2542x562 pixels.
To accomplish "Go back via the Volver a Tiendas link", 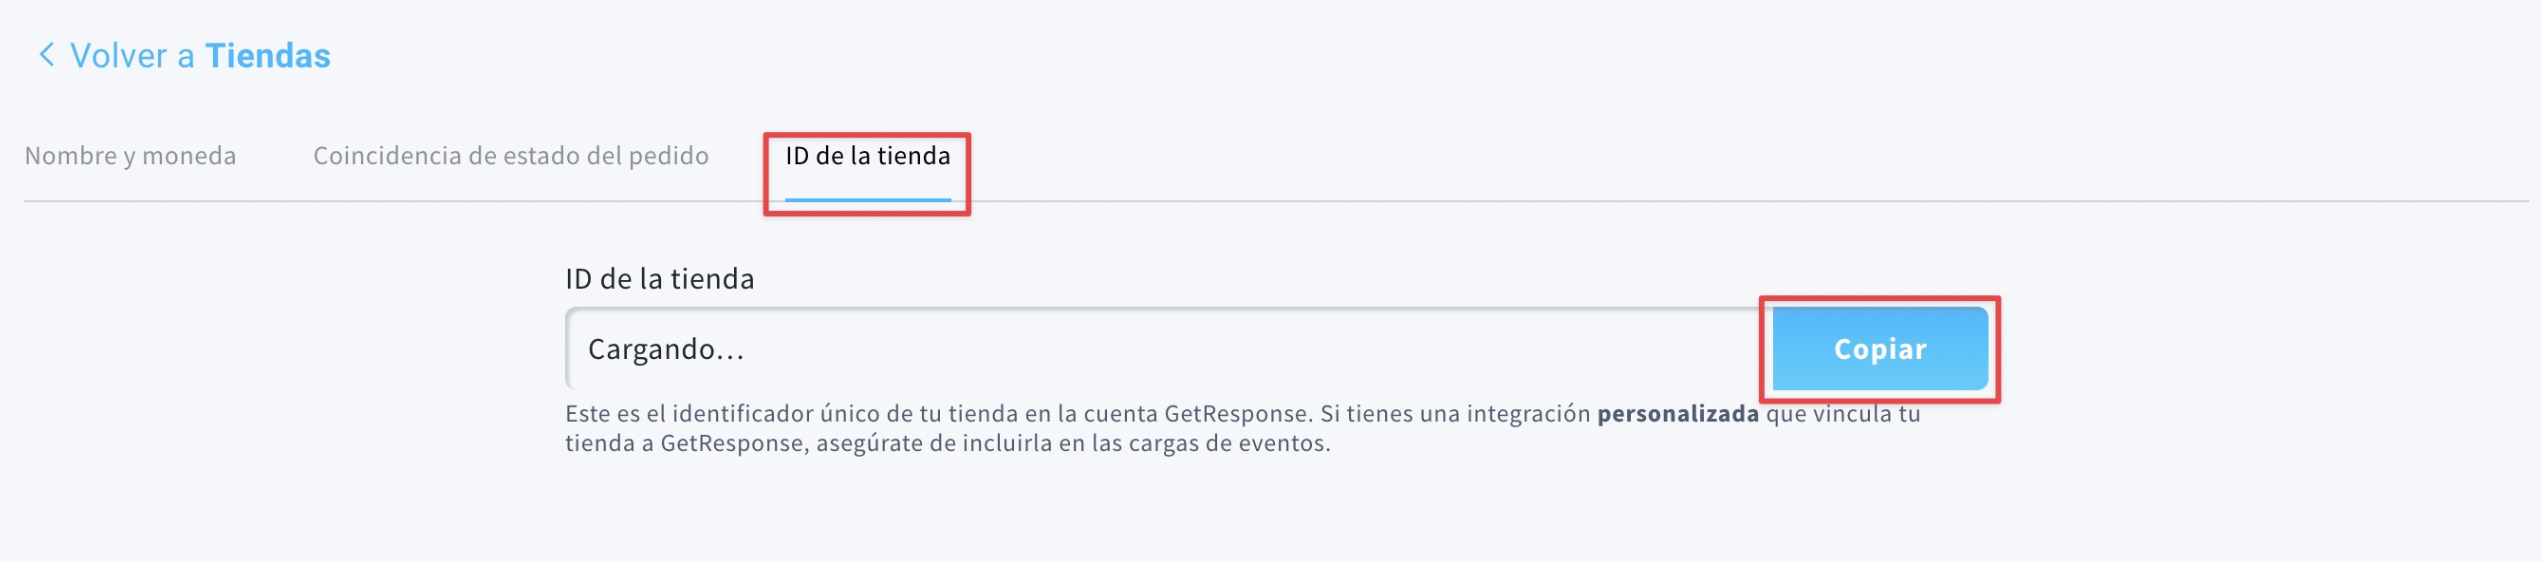I will point(184,55).
